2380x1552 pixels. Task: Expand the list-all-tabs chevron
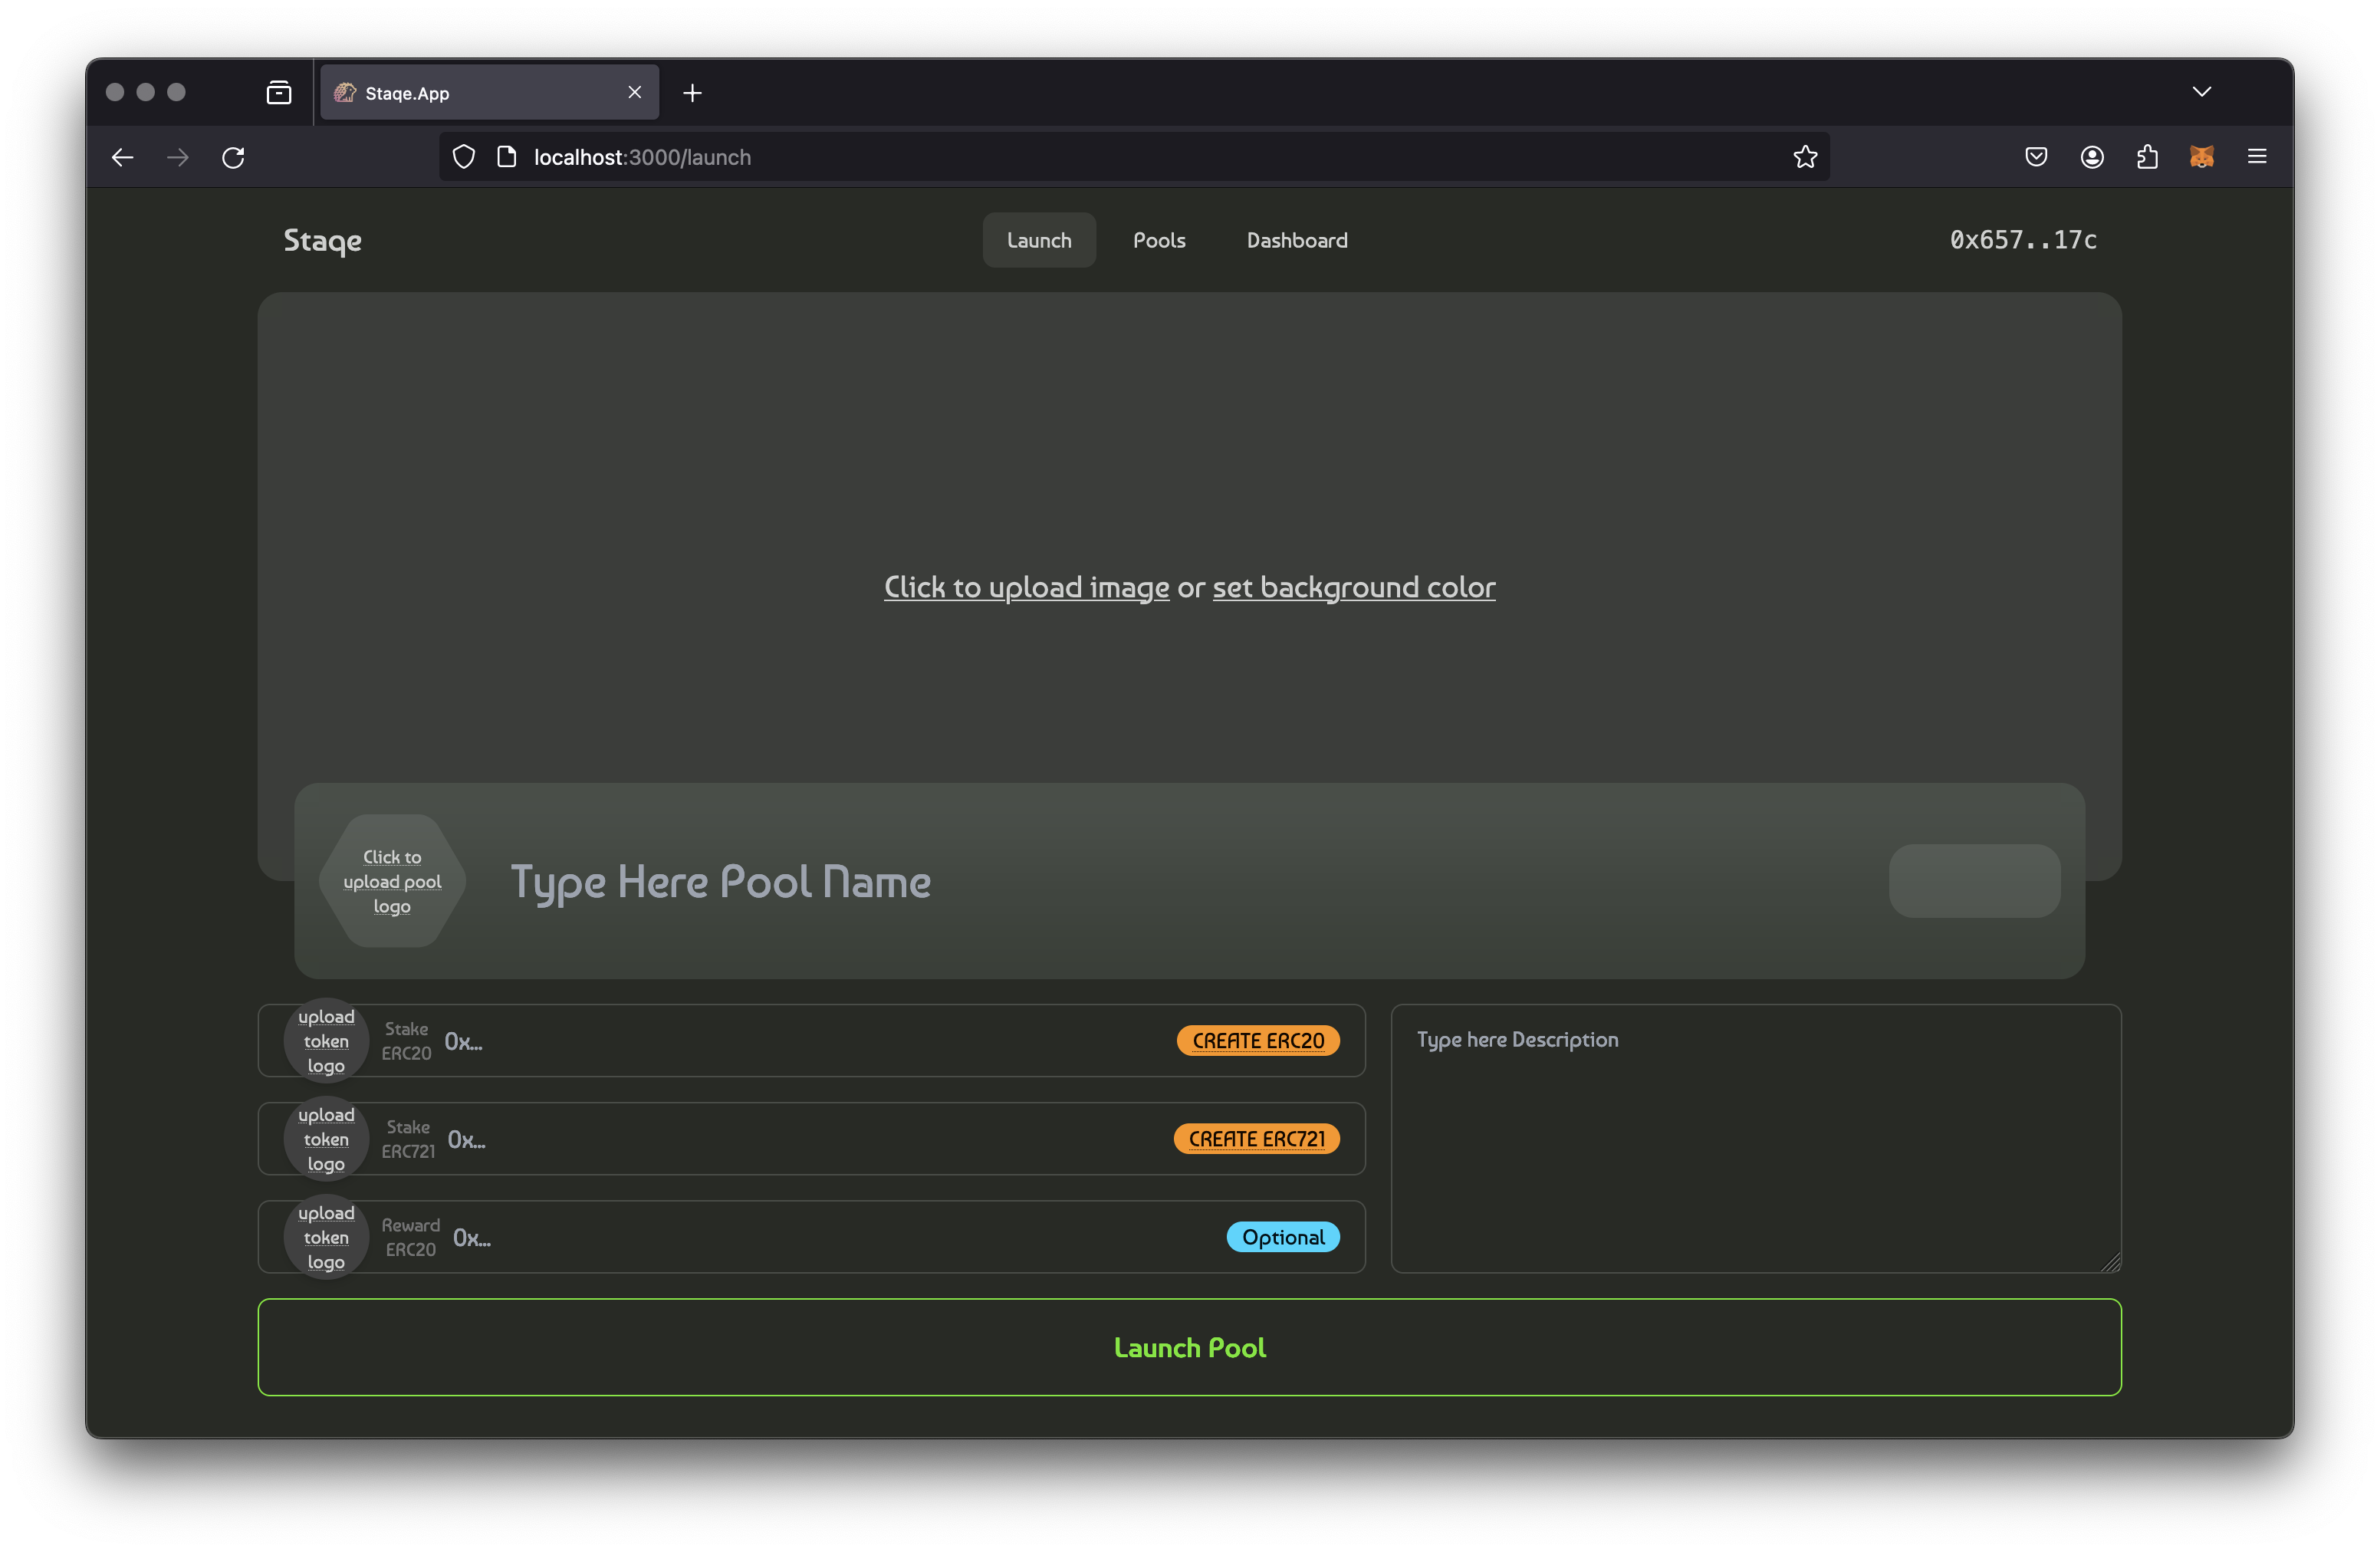click(2201, 92)
